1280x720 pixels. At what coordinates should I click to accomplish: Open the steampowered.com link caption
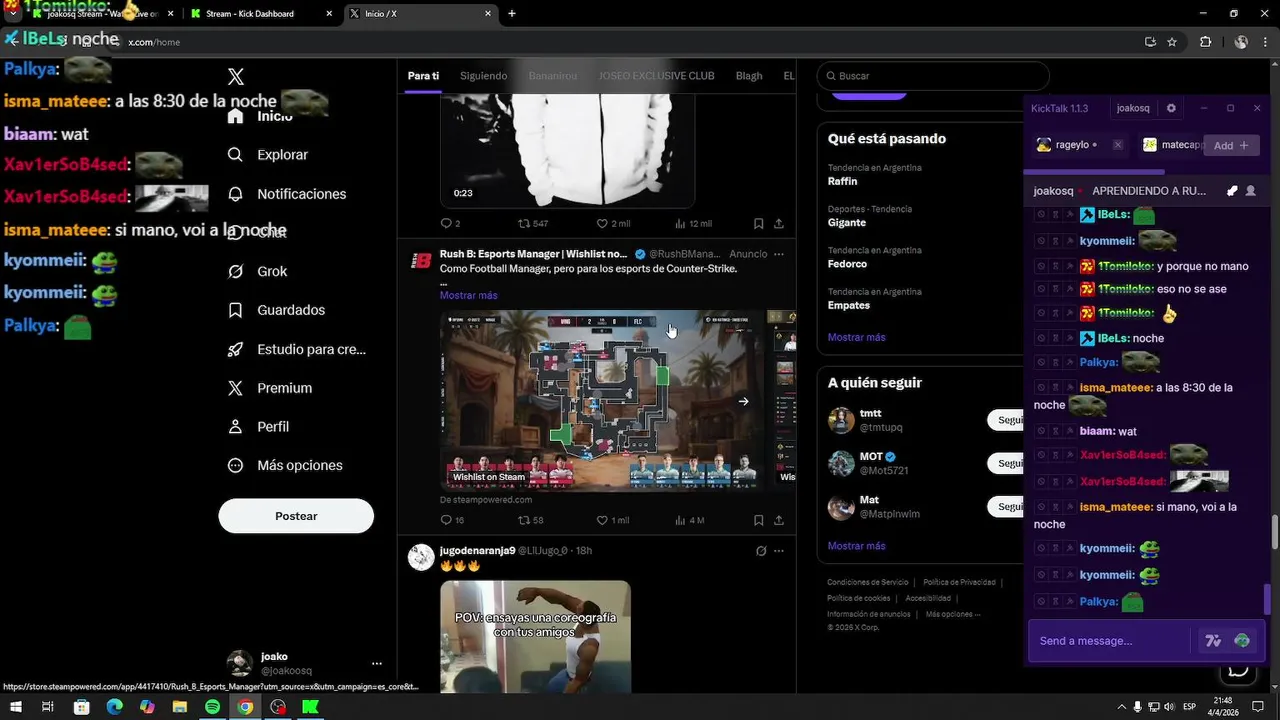coord(486,500)
